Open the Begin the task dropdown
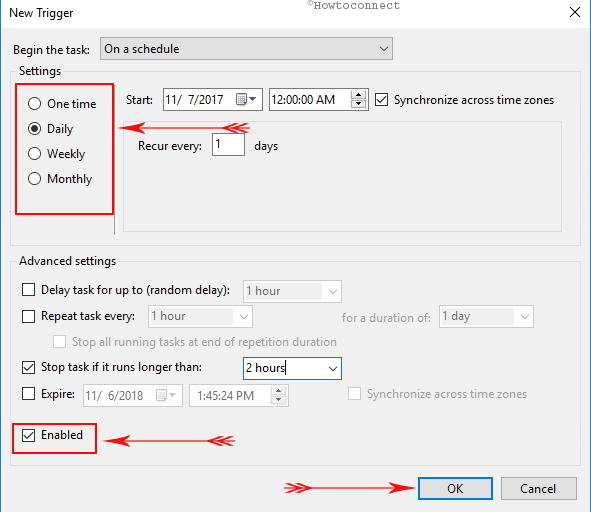This screenshot has height=512, width=591. pyautogui.click(x=246, y=49)
